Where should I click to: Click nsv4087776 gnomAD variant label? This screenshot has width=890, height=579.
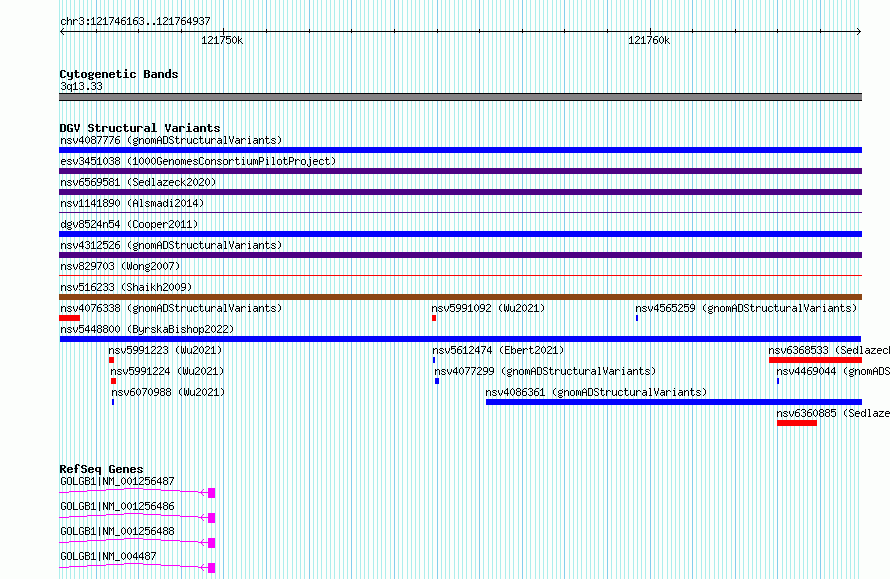(171, 140)
